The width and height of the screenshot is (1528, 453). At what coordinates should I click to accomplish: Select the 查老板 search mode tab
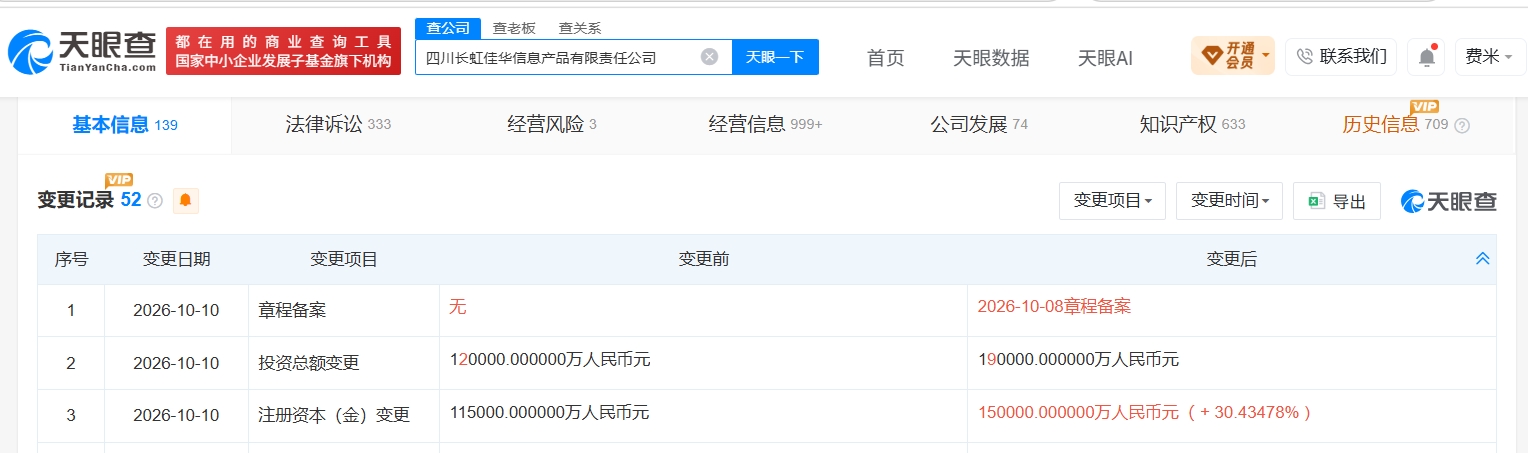click(514, 28)
